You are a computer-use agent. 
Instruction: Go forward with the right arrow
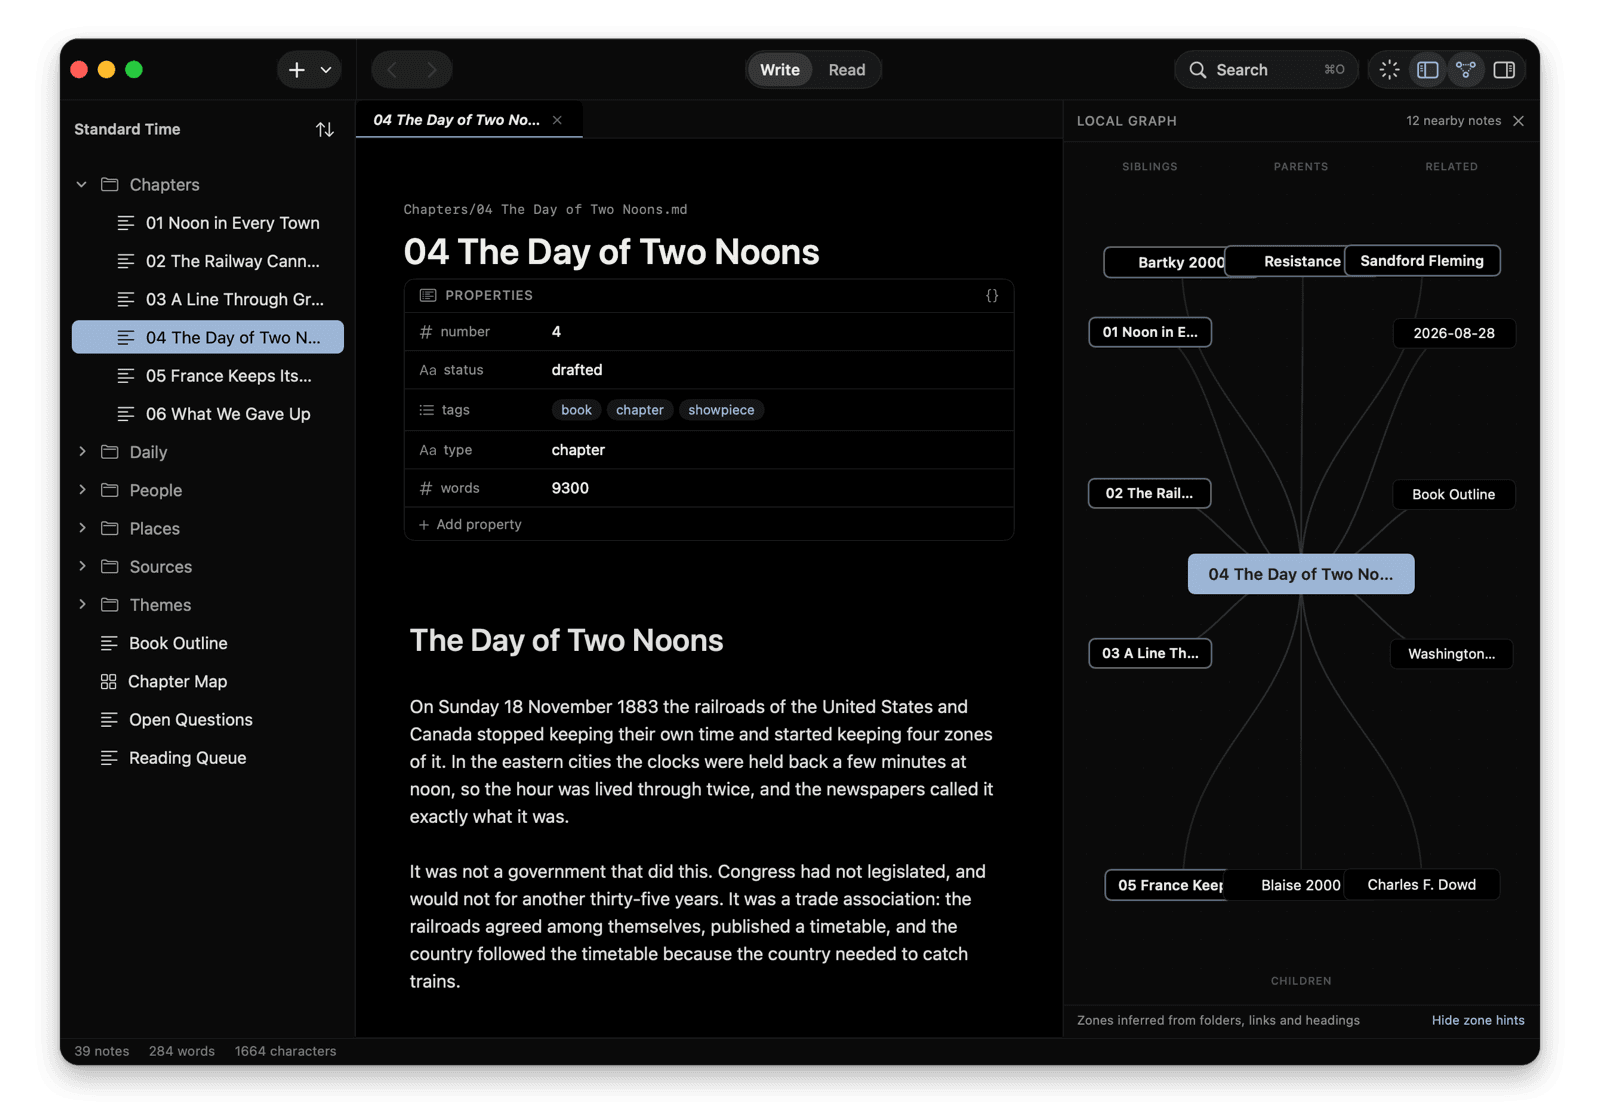point(432,70)
